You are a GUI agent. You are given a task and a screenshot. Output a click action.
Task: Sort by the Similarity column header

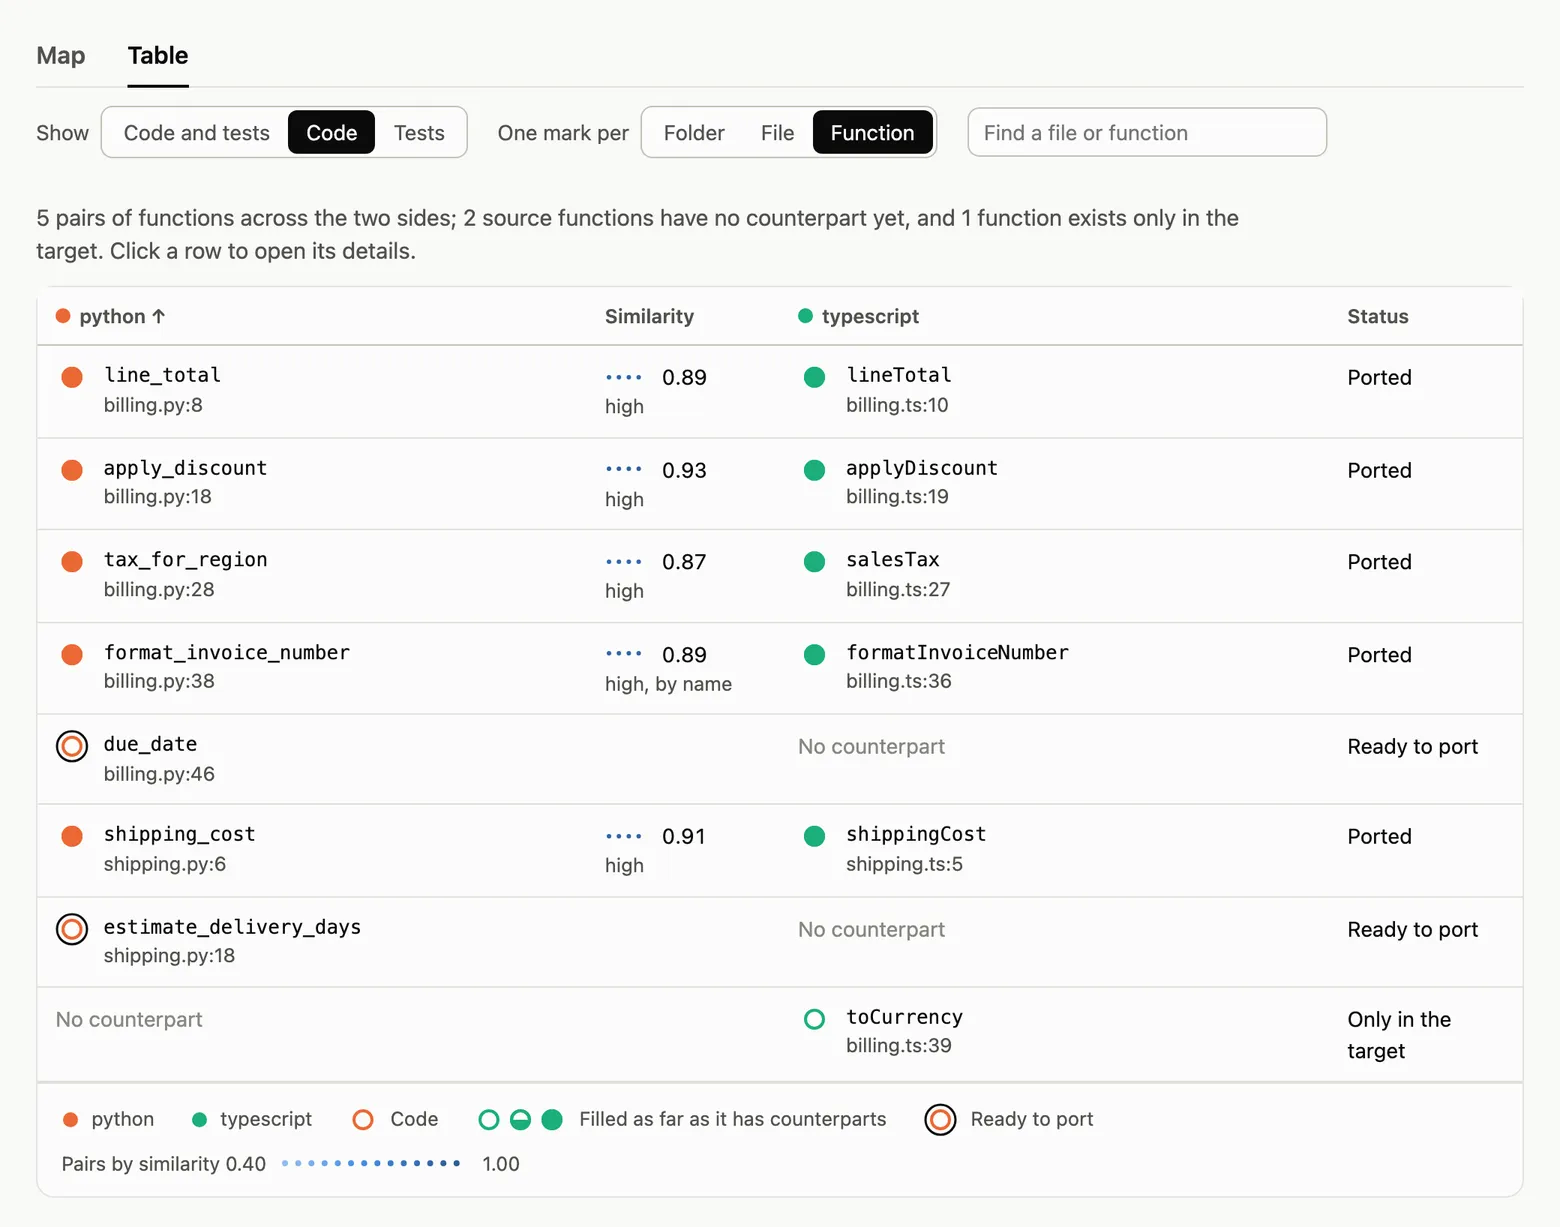649,317
